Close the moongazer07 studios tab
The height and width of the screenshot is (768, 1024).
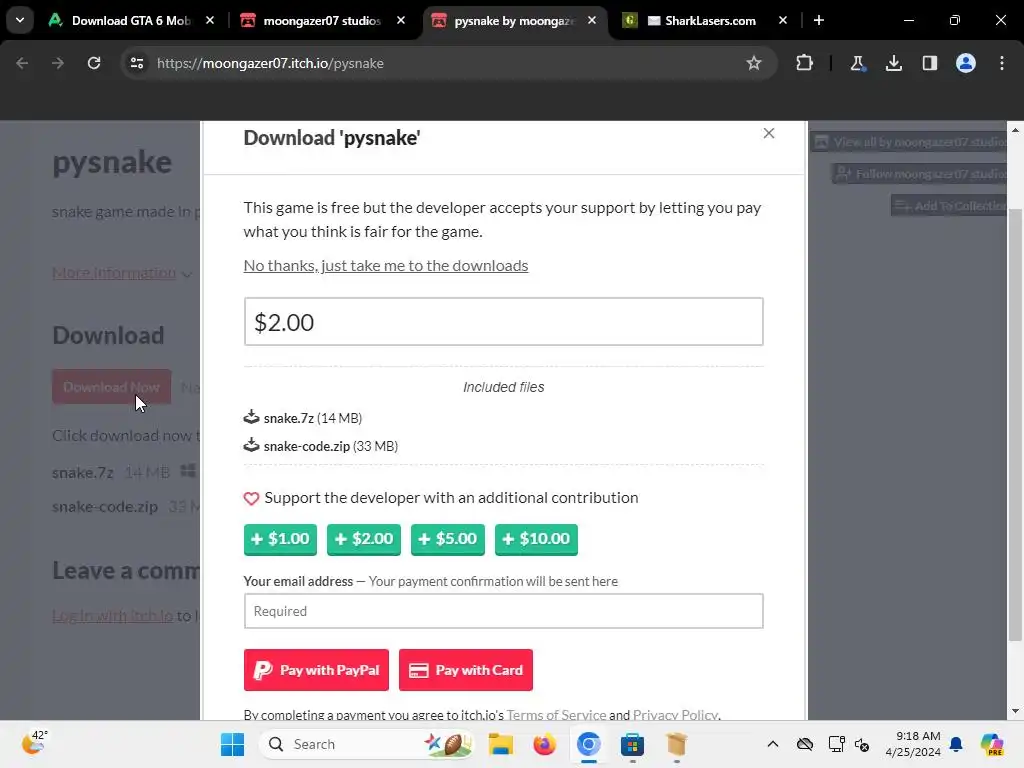[x=401, y=21]
